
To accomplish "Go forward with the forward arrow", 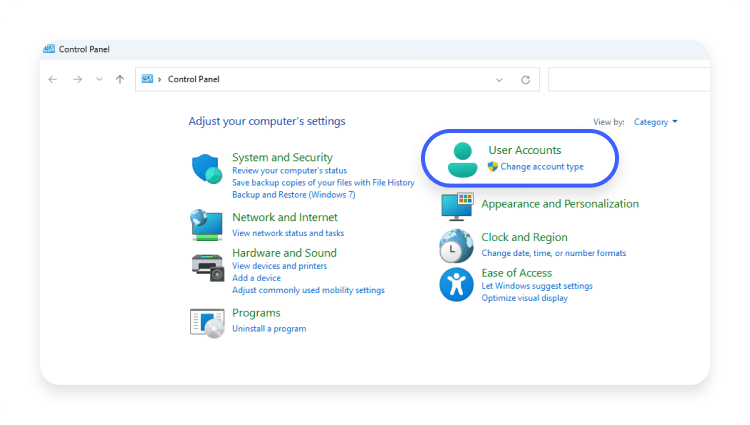I will (77, 79).
